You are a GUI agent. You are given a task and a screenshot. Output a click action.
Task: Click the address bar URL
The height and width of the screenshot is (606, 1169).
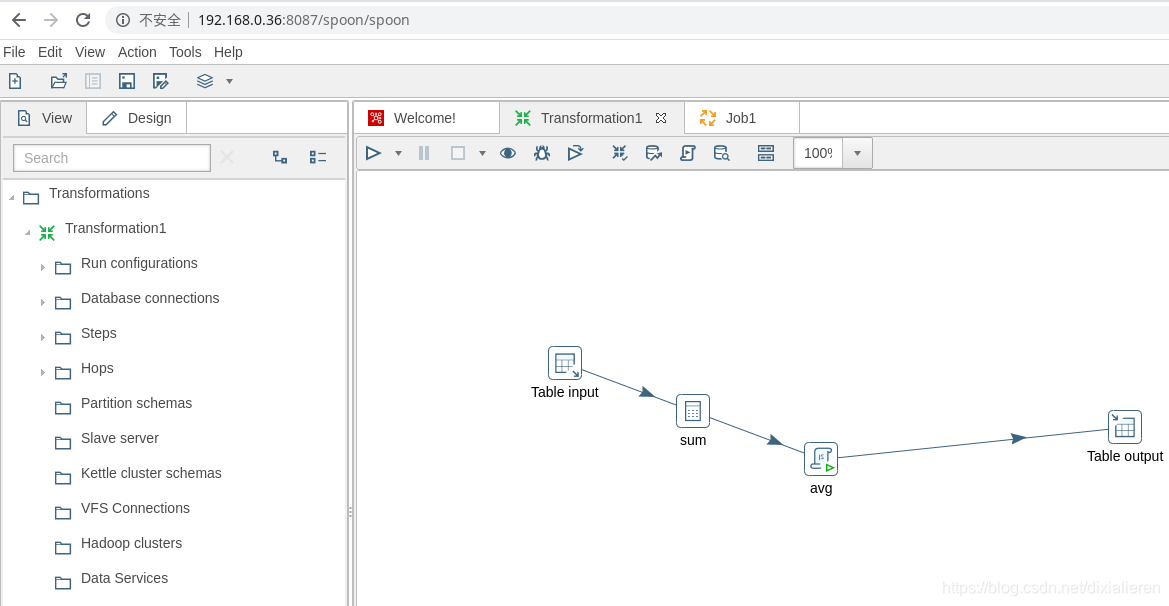tap(303, 20)
